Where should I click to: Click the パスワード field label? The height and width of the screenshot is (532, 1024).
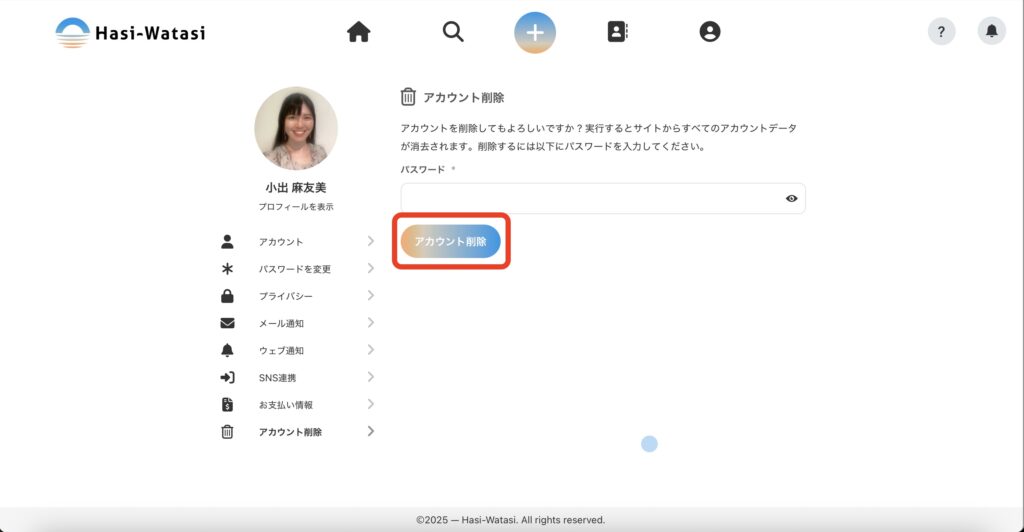(423, 169)
